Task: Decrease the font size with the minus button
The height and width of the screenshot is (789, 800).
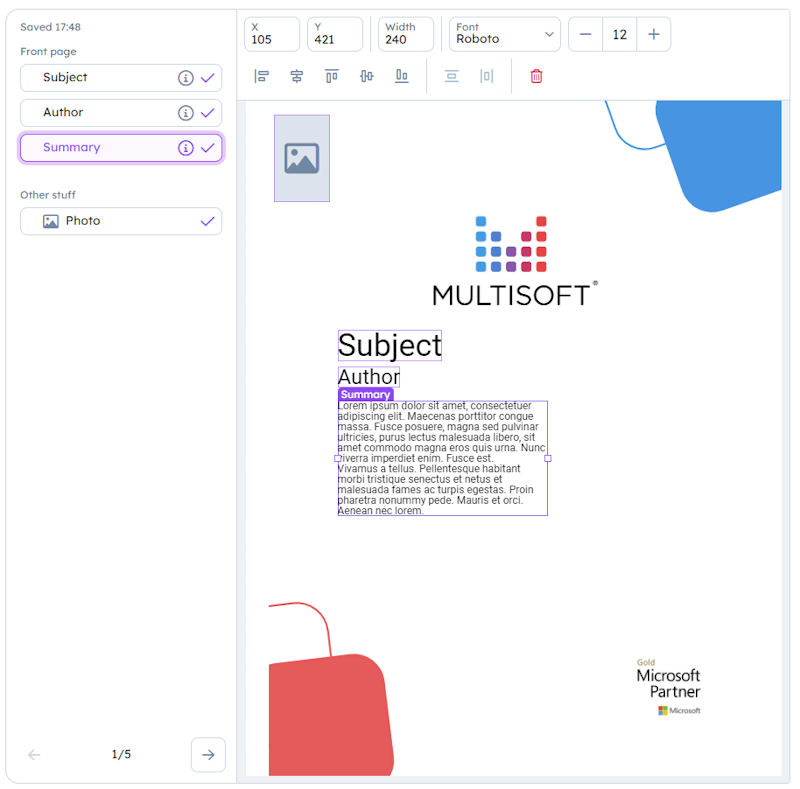Action: pos(586,34)
